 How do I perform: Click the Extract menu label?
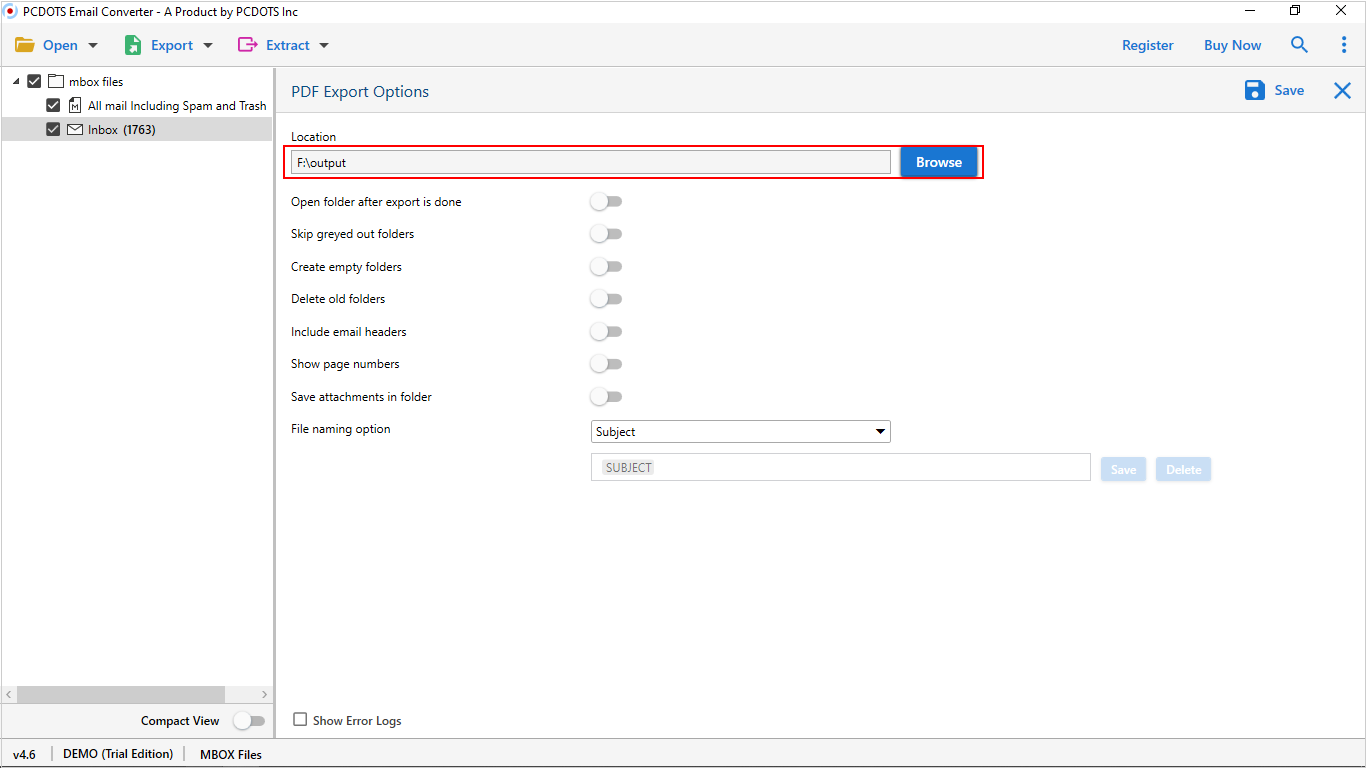pos(288,45)
